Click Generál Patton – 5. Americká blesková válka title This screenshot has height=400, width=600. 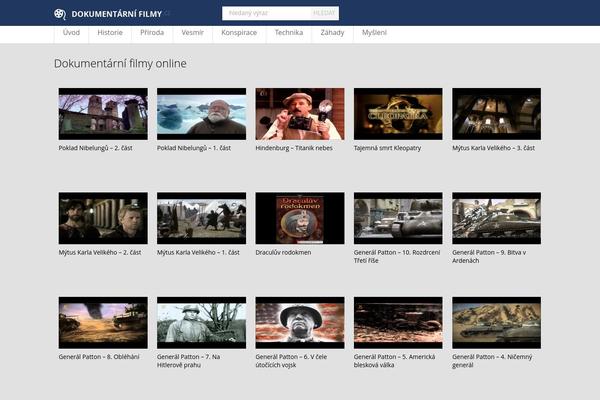pos(395,361)
